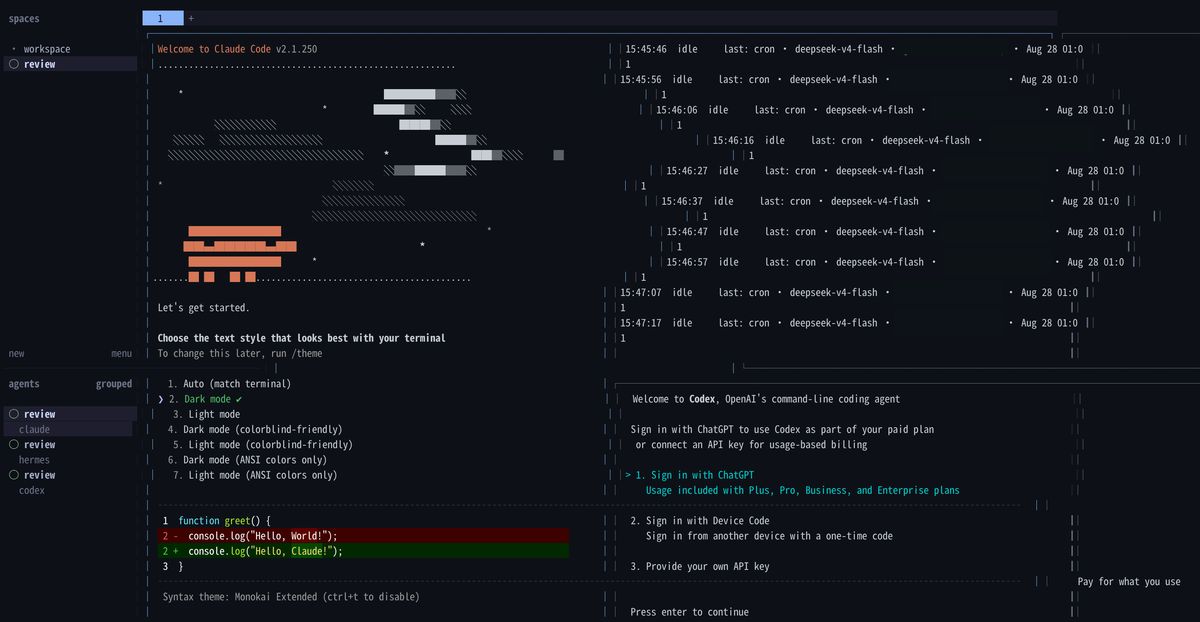
Task: Choose theme option 3. Light mode
Action: click(x=206, y=414)
